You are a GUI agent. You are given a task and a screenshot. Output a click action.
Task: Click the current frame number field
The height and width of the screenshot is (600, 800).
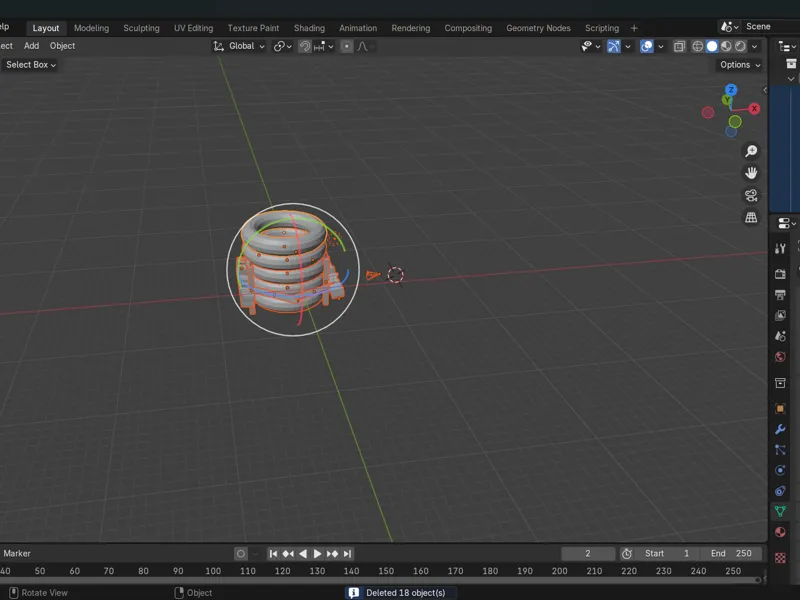pos(588,554)
